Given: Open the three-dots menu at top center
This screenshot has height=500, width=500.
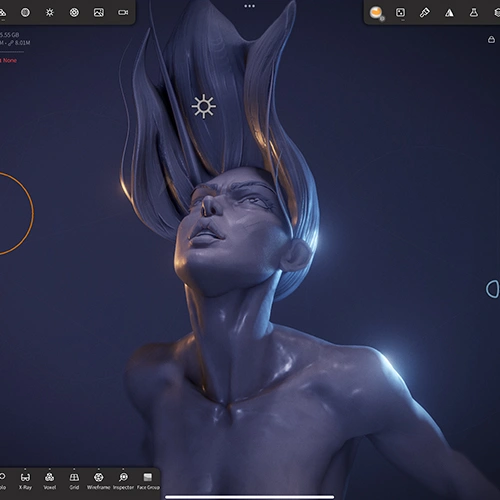Looking at the screenshot, I should click(249, 6).
